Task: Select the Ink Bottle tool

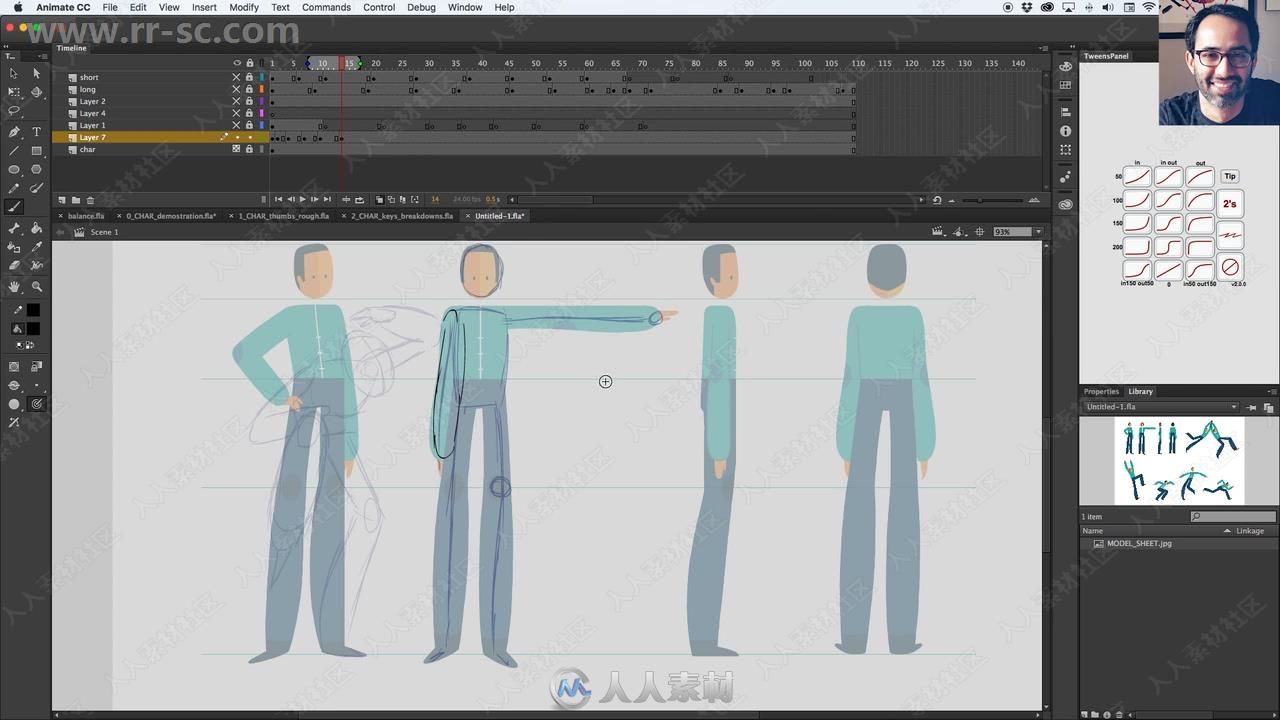Action: [x=13, y=247]
